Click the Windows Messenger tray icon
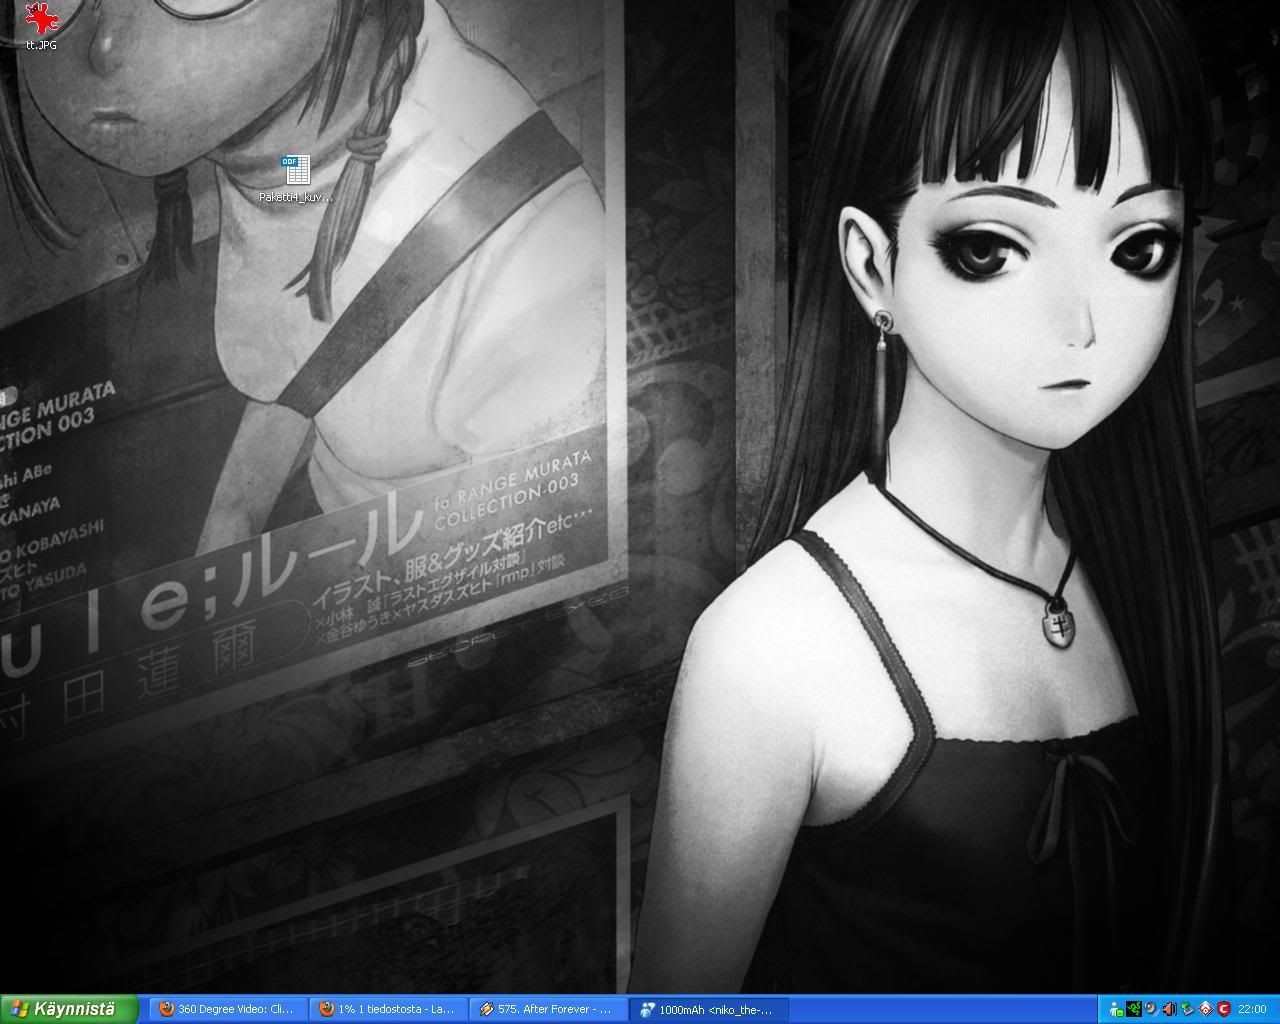The image size is (1280, 1024). click(x=1115, y=1009)
